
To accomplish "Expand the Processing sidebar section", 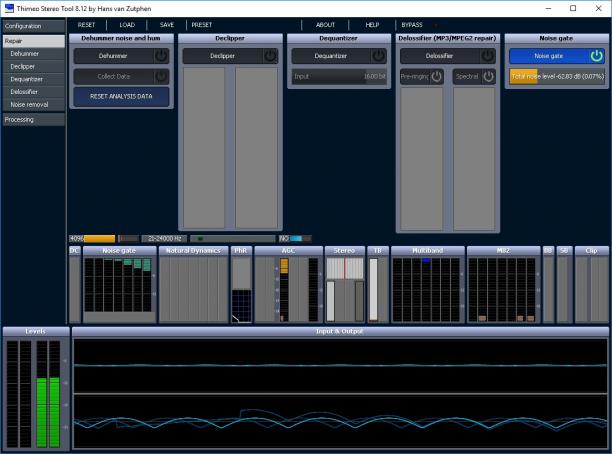I will [x=34, y=119].
